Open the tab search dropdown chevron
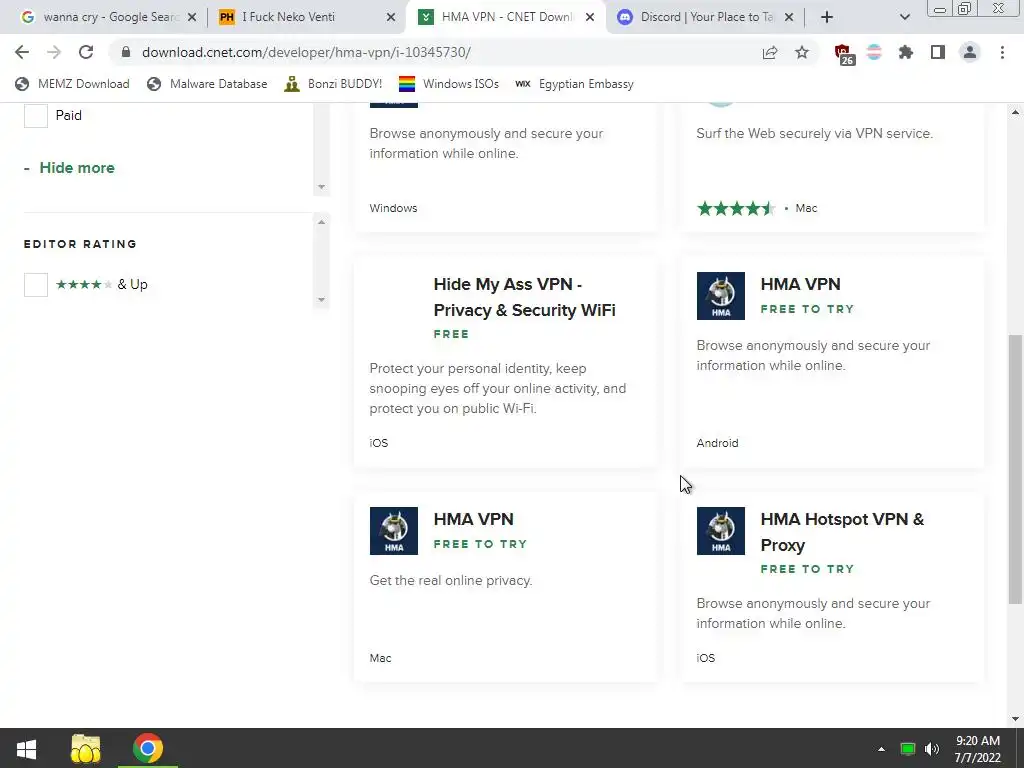 pyautogui.click(x=904, y=17)
